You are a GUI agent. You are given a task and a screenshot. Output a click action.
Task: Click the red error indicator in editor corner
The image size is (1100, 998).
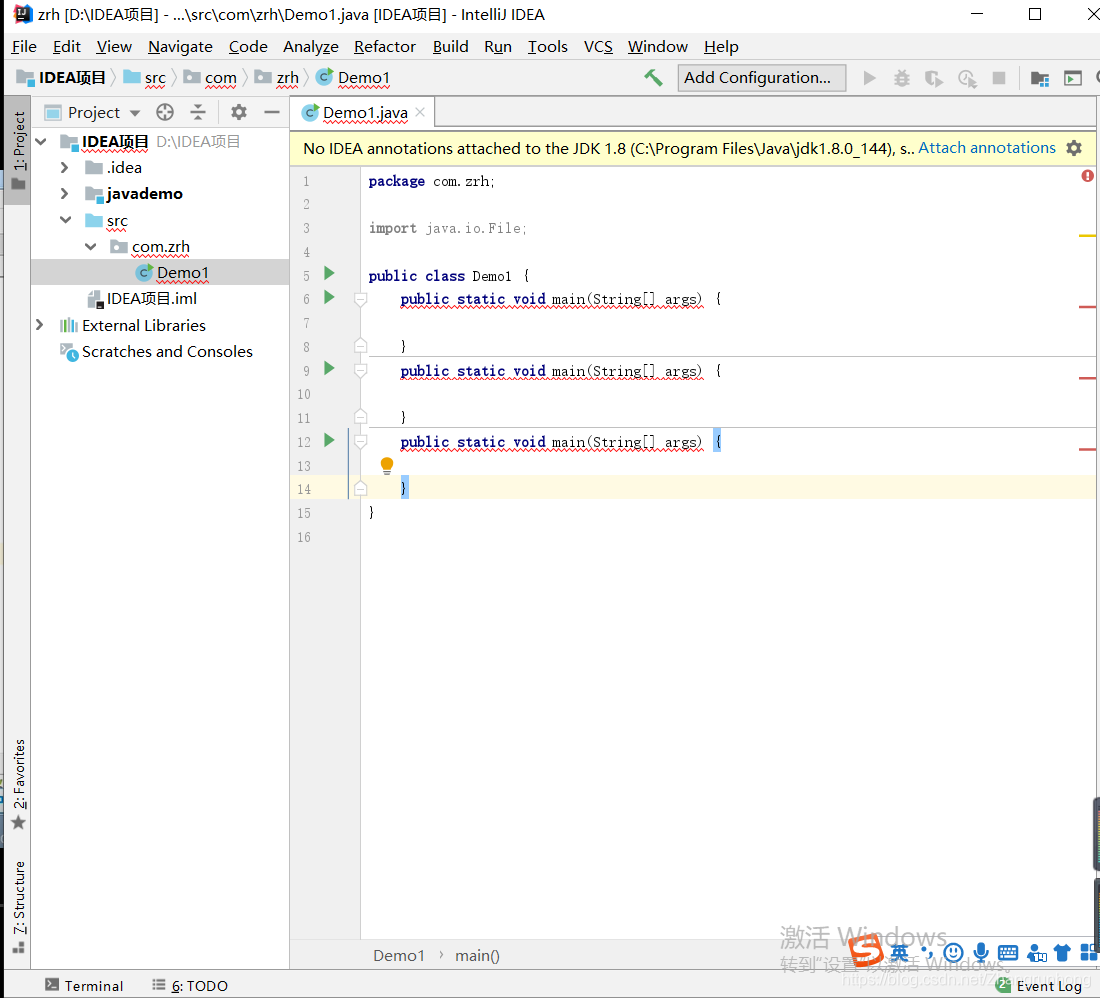(1087, 176)
